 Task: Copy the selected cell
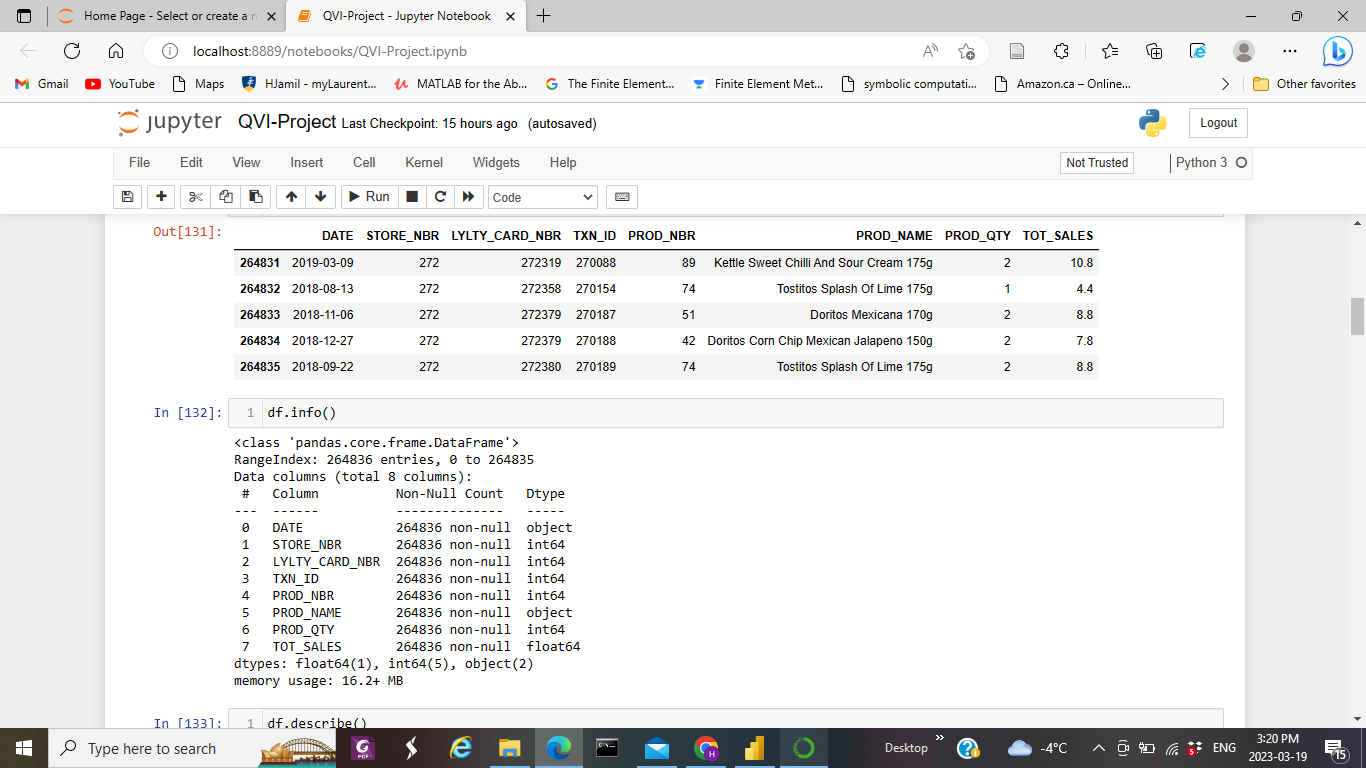coord(225,197)
